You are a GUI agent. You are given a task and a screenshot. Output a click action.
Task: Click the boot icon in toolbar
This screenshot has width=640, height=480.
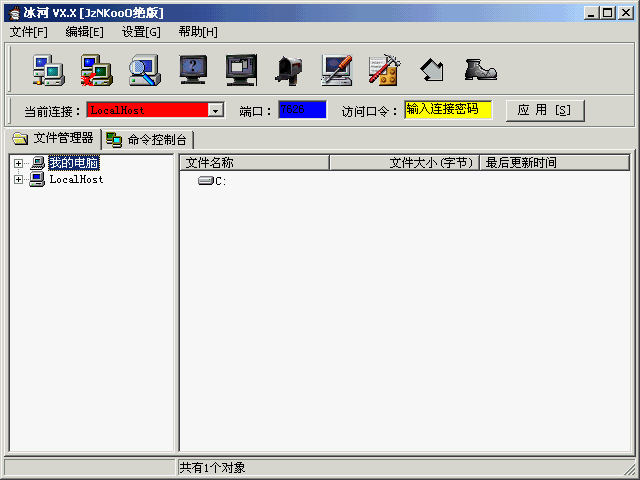point(480,69)
